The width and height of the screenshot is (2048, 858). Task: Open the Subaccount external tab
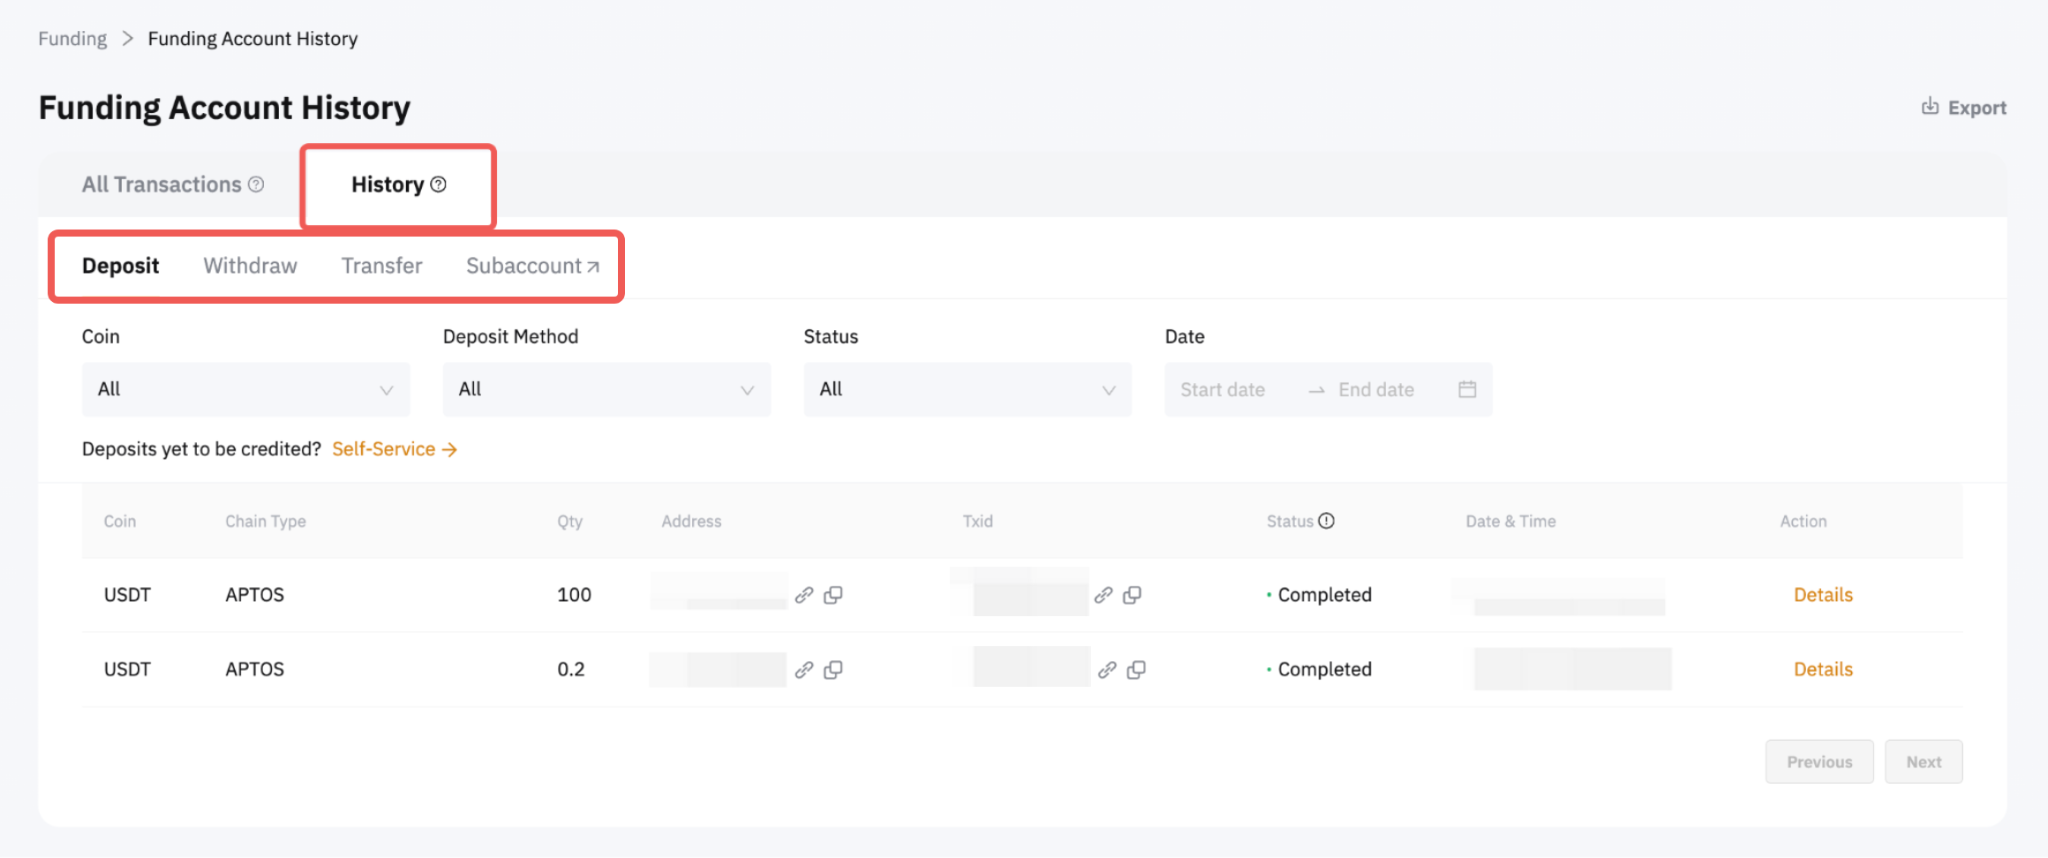tap(532, 266)
